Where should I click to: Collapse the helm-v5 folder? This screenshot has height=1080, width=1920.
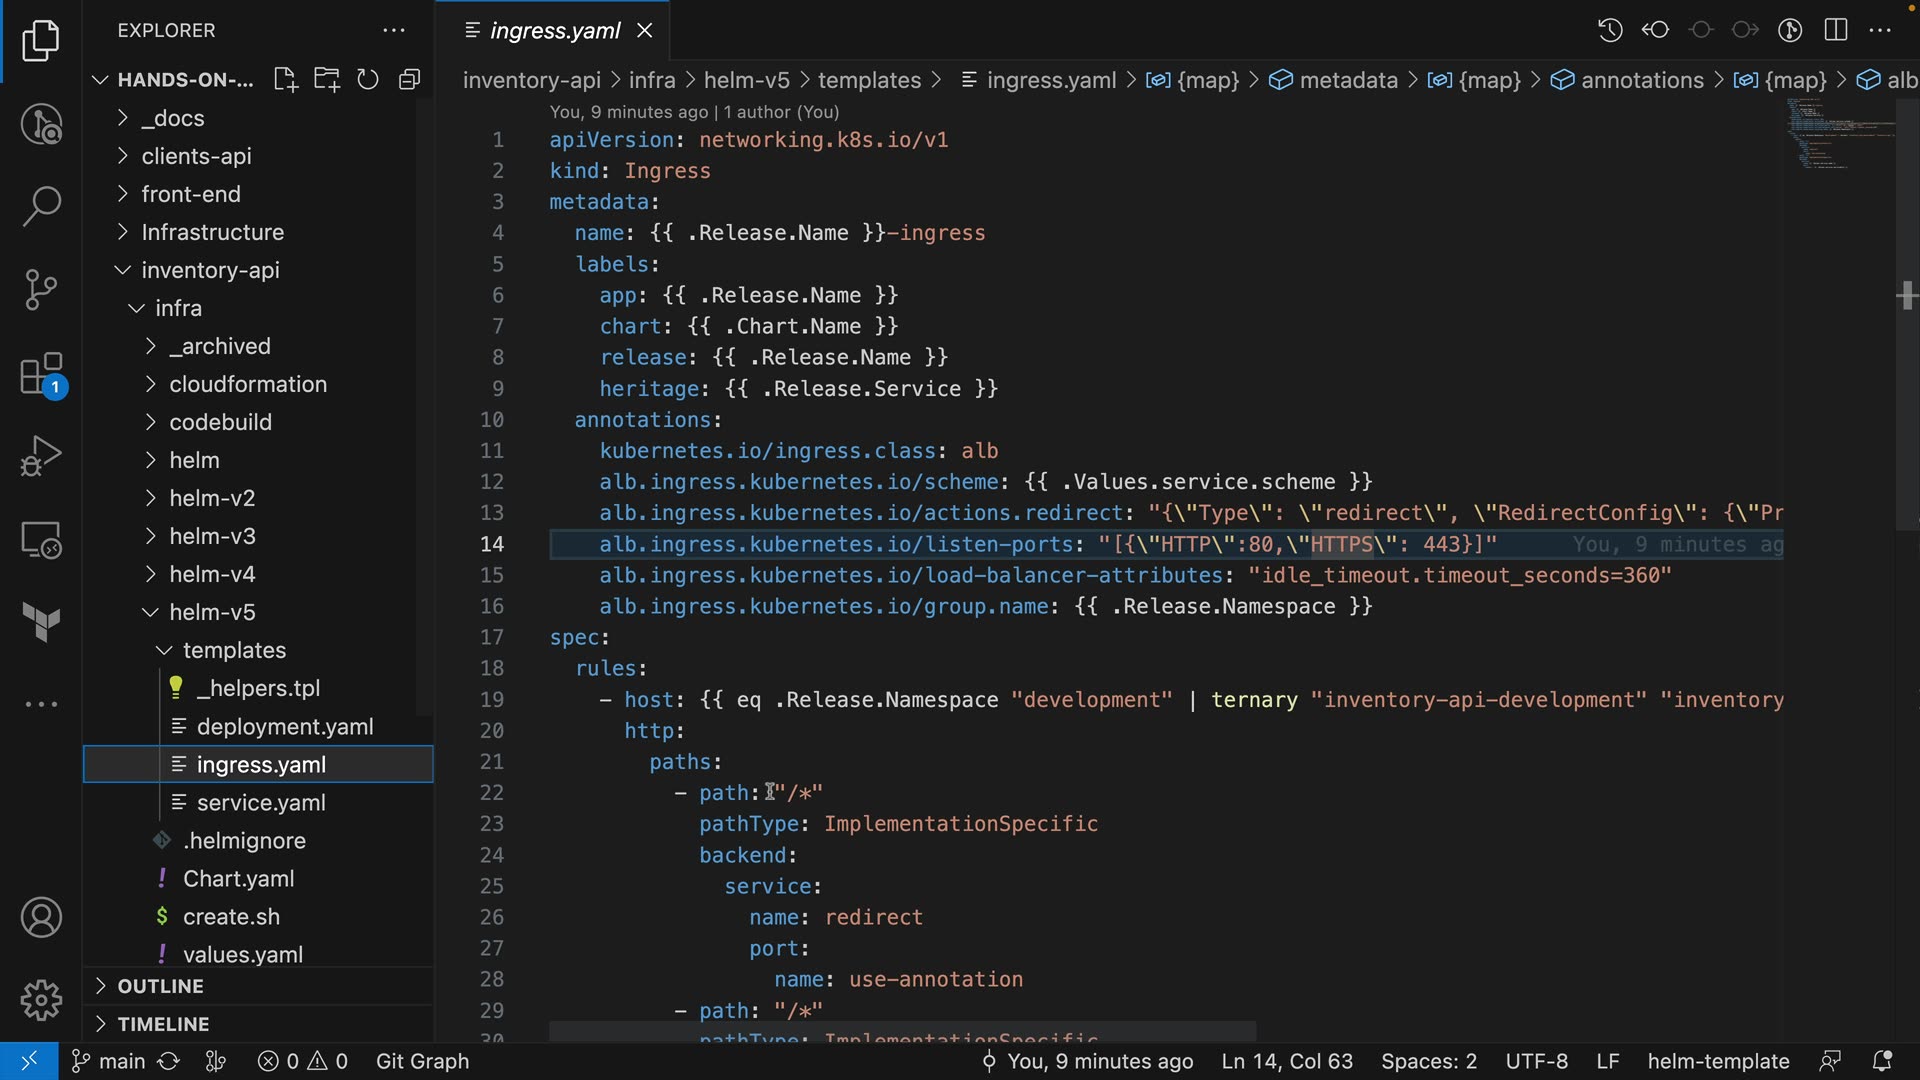[x=212, y=612]
